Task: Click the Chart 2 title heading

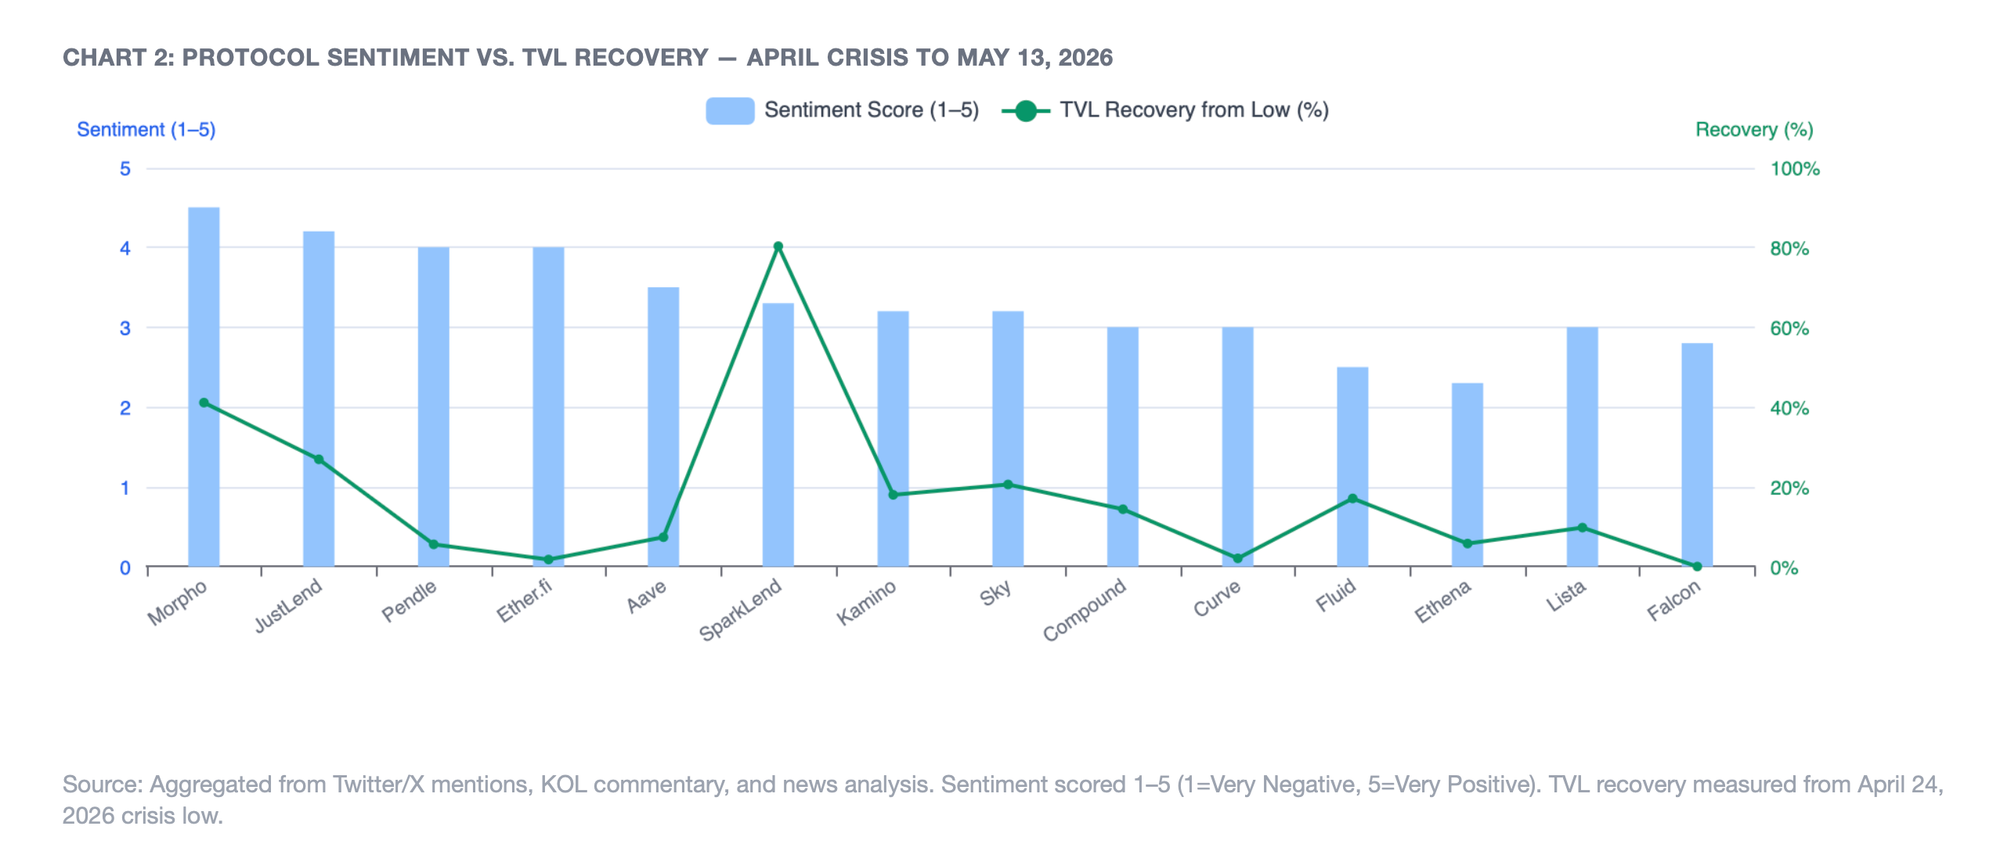Action: [588, 58]
